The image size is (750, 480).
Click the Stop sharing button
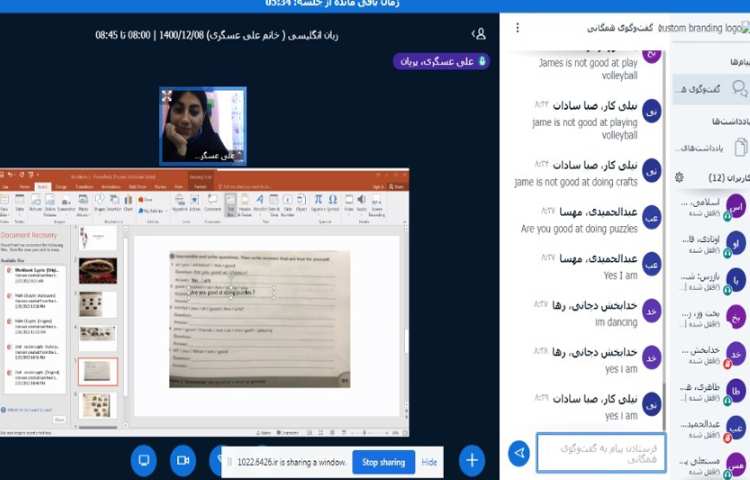click(x=384, y=462)
